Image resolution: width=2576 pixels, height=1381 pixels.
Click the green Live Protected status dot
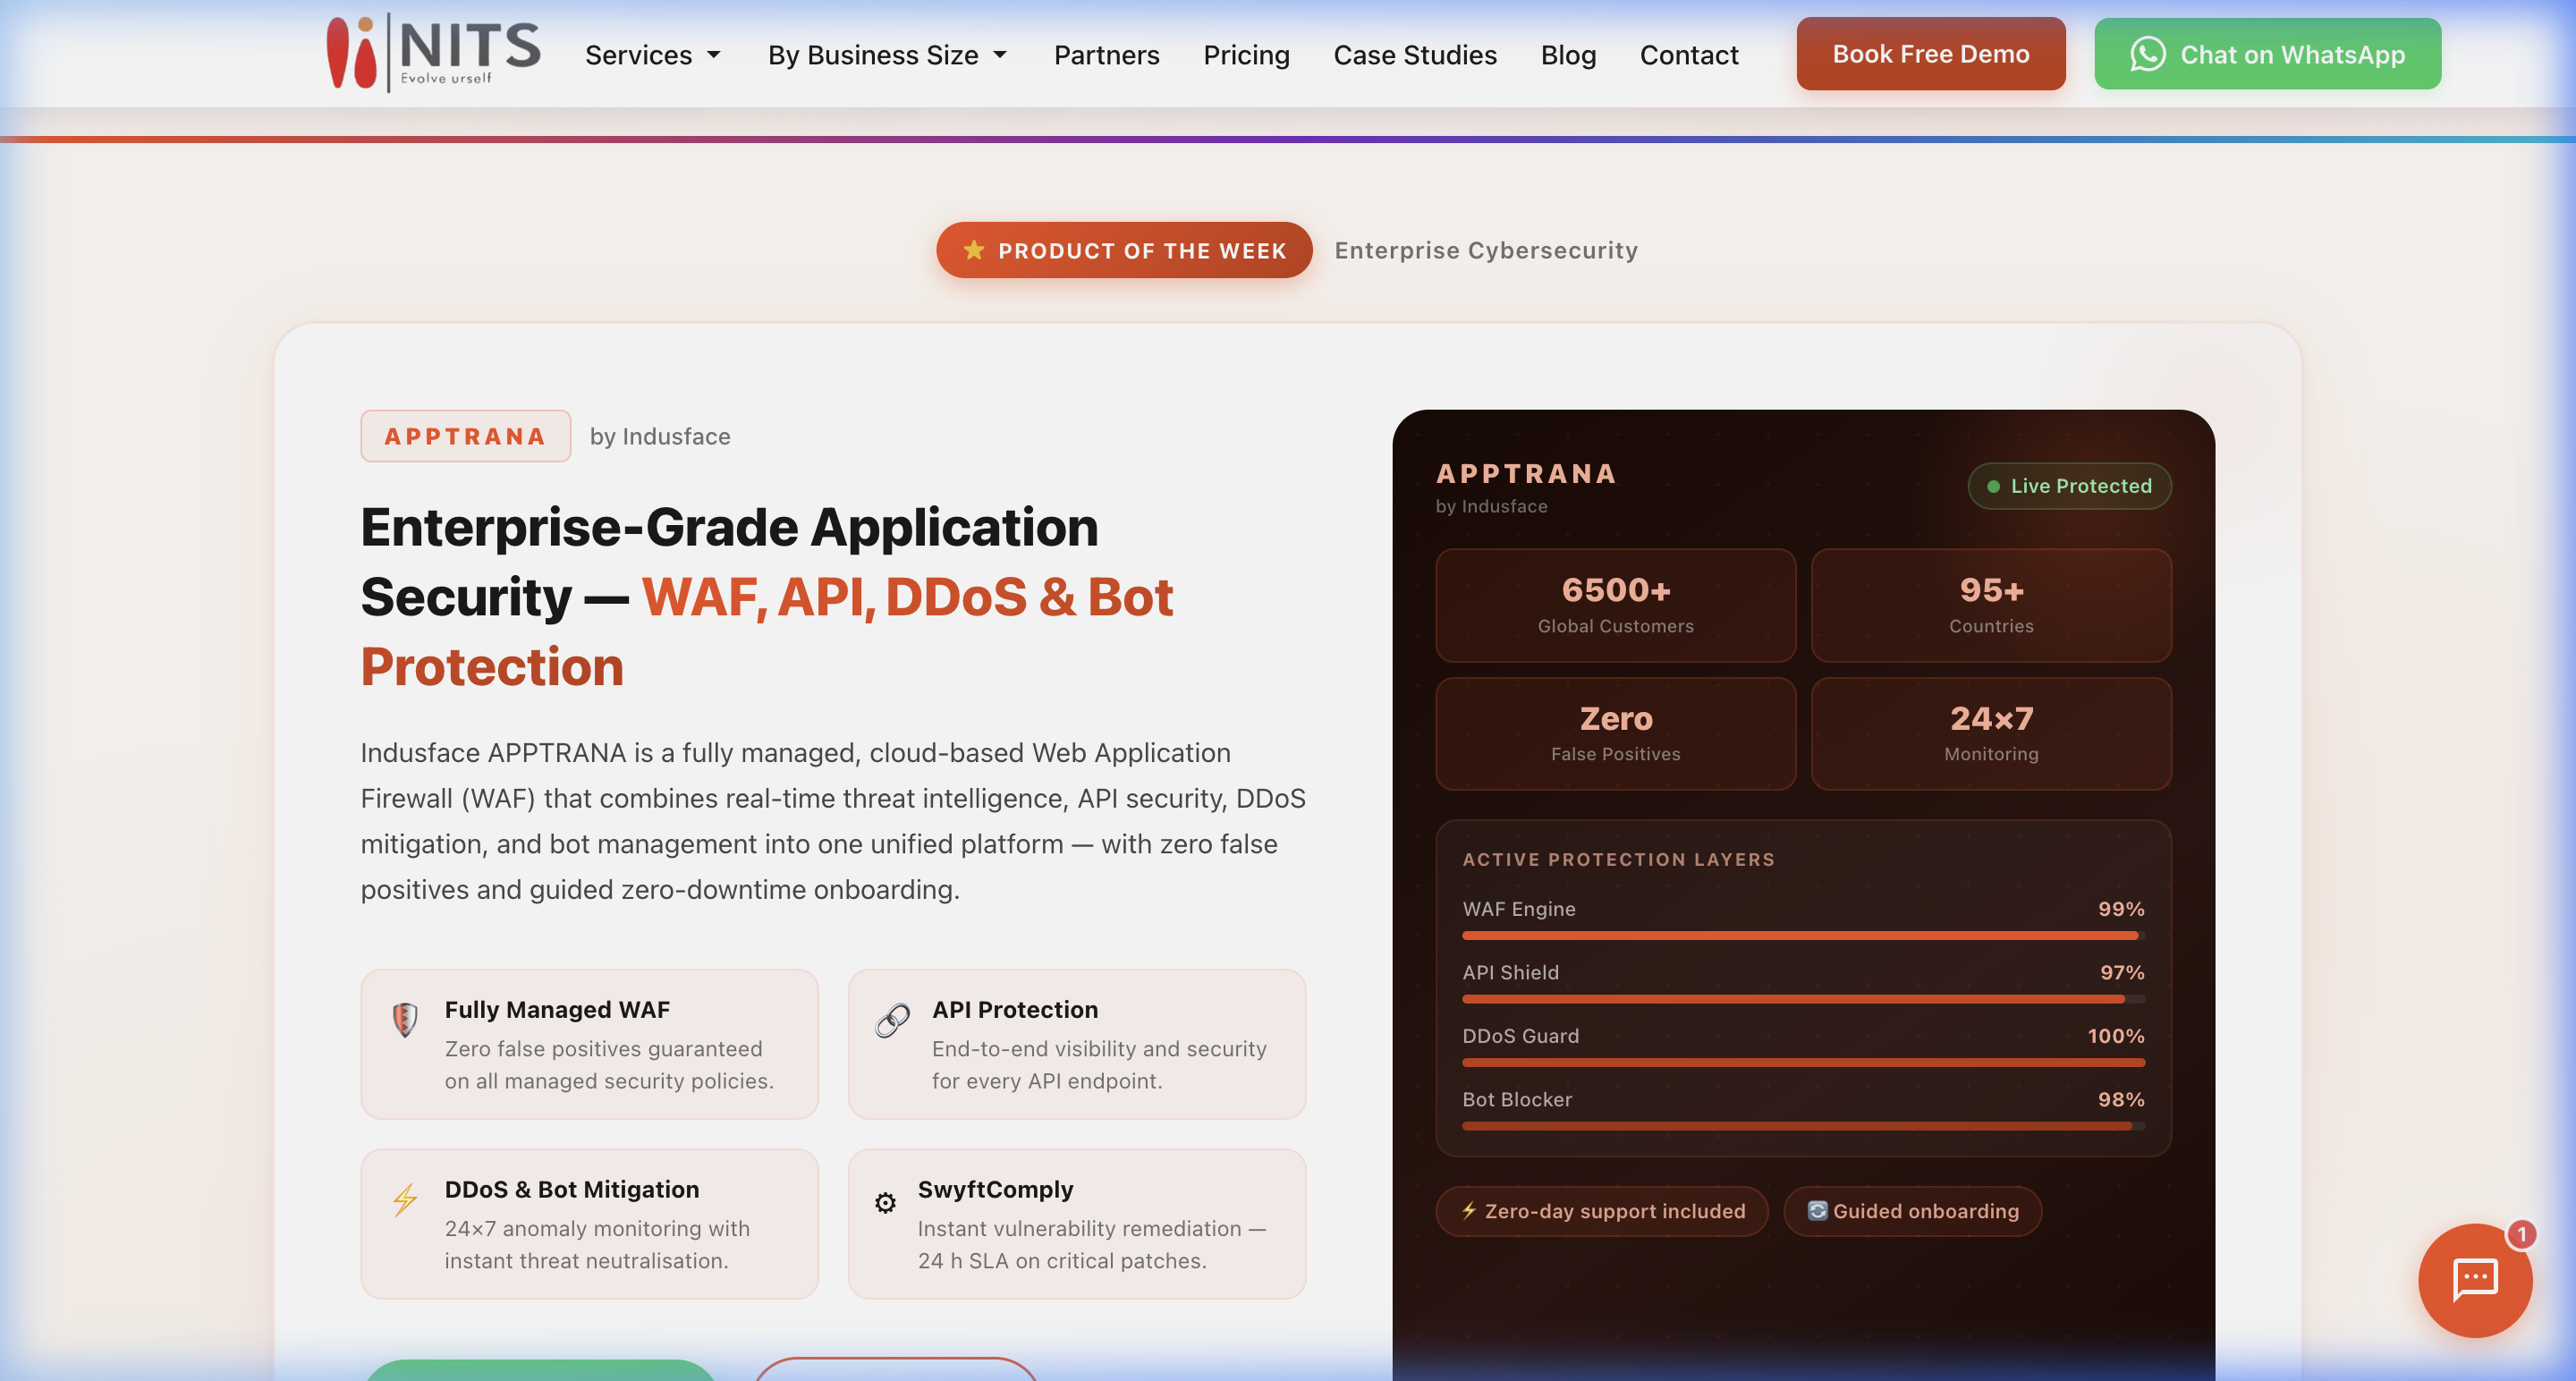1993,486
